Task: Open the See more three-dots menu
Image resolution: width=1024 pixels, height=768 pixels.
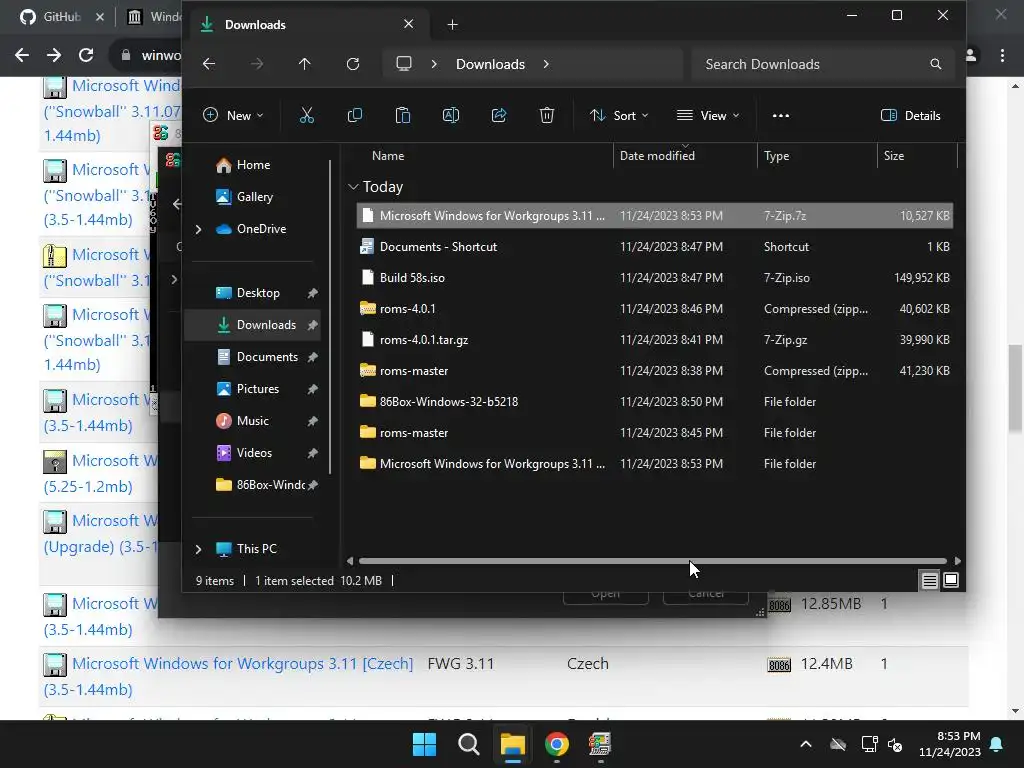Action: click(780, 116)
